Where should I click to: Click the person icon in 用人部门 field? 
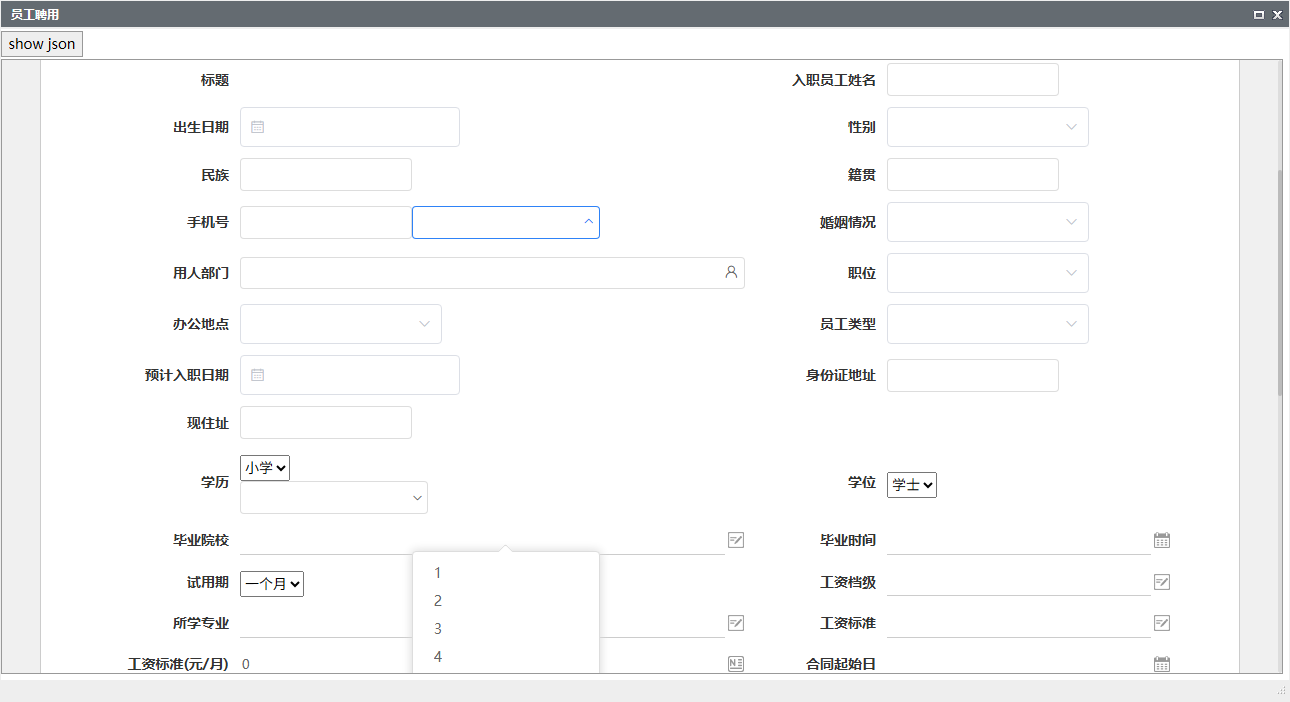point(731,272)
